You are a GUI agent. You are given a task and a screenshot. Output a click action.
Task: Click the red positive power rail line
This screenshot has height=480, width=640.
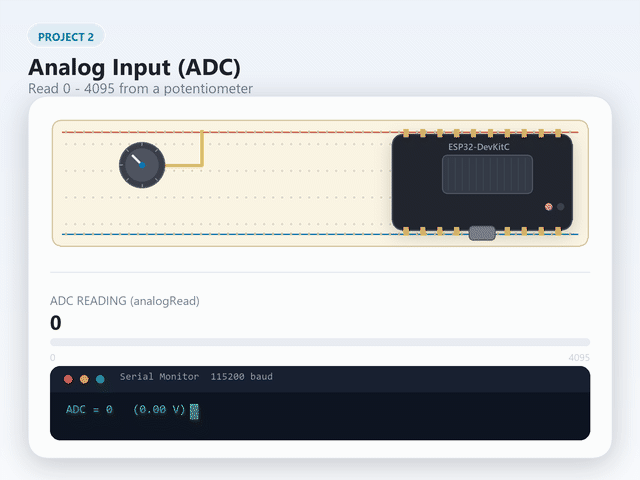(320, 132)
